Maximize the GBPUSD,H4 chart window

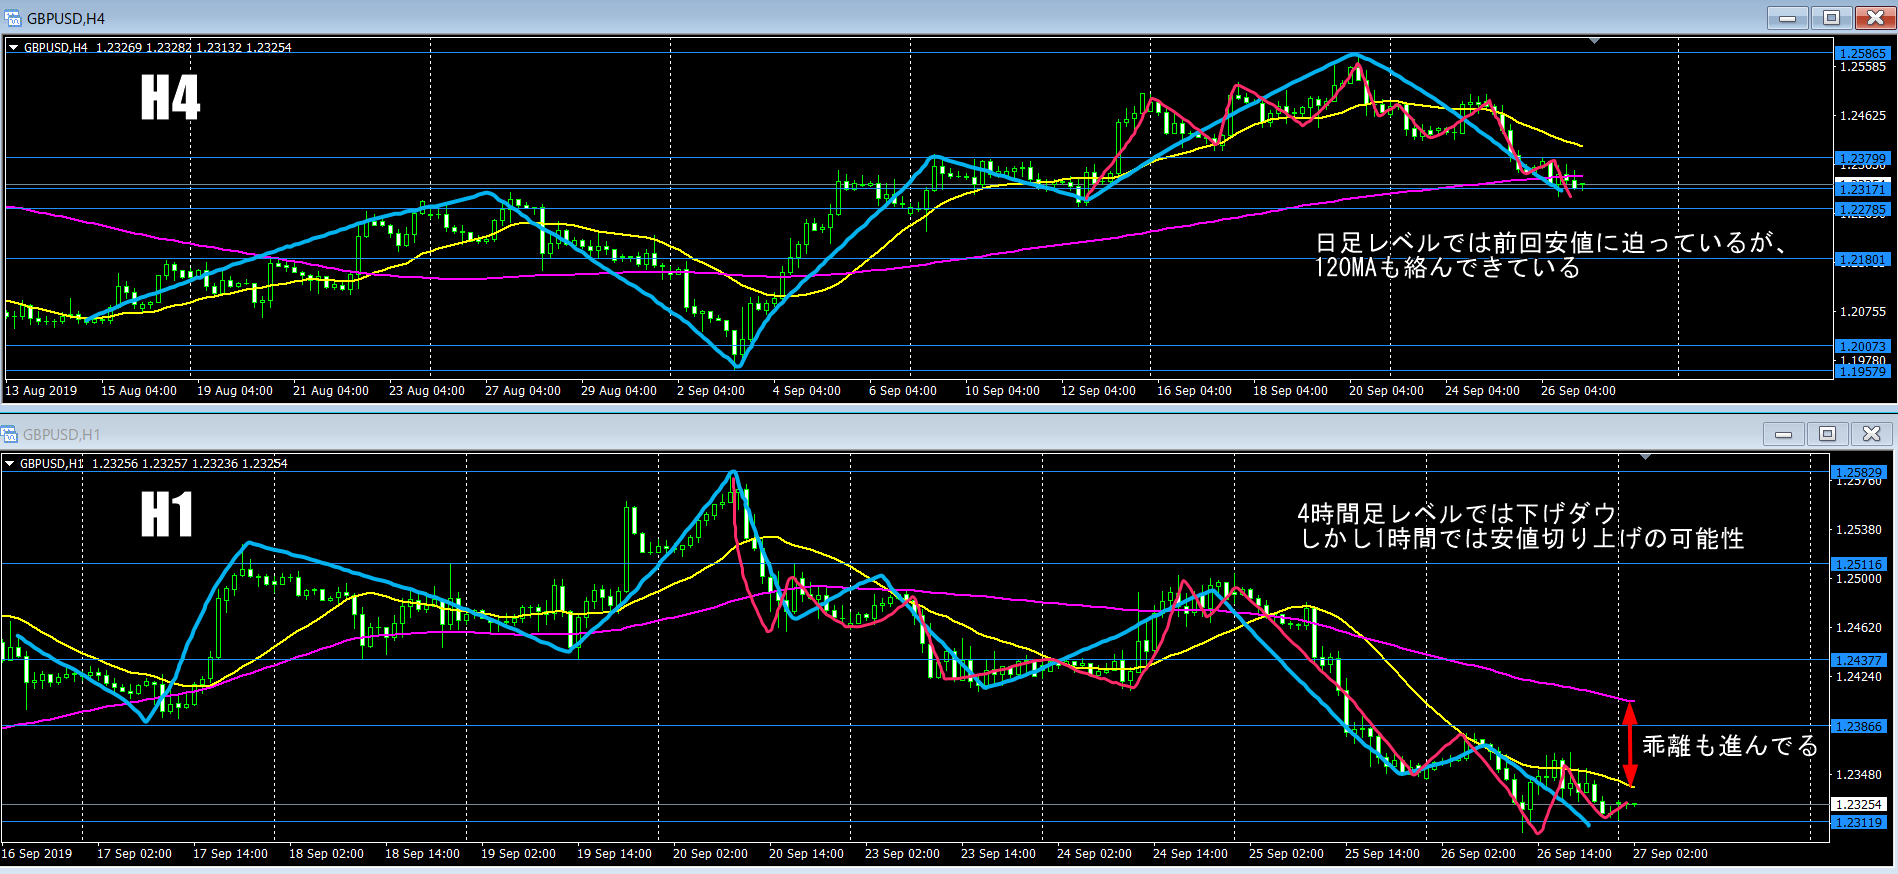pos(1831,18)
